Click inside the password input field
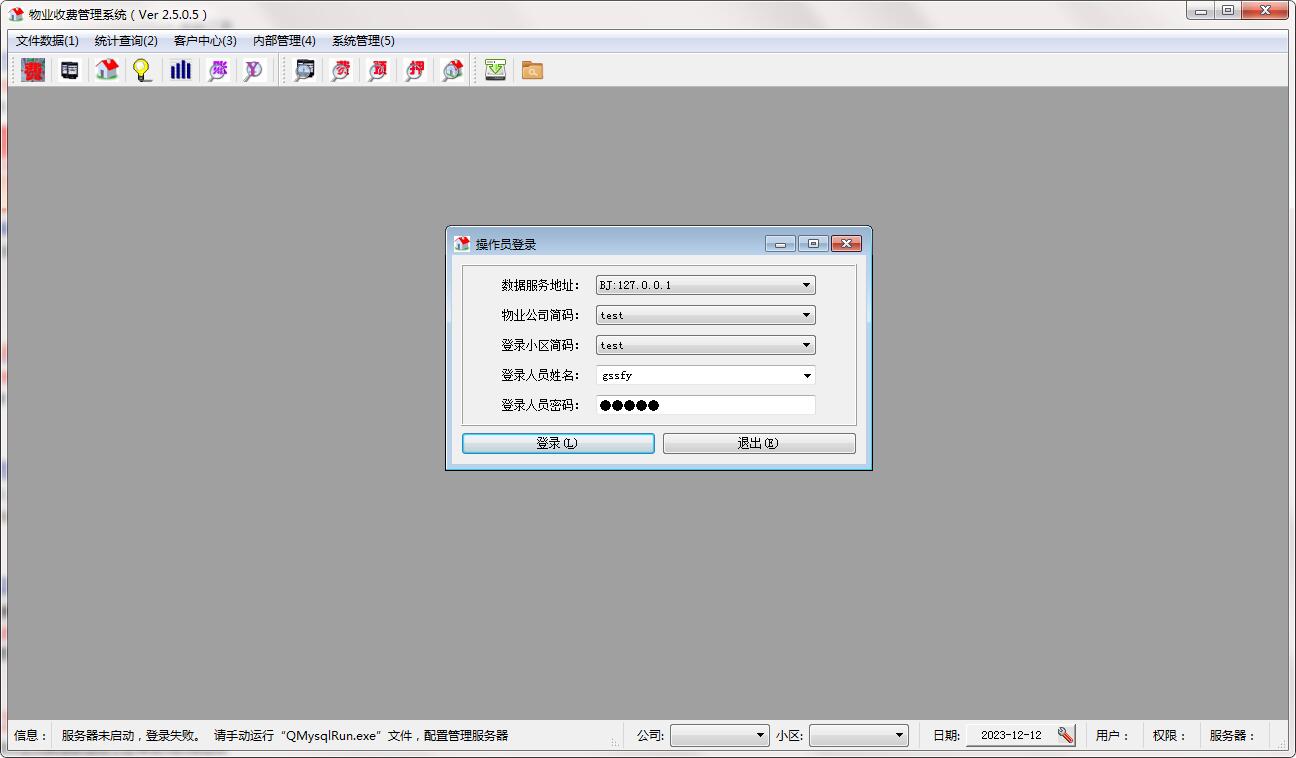Screen dimensions: 1296x758 (705, 405)
